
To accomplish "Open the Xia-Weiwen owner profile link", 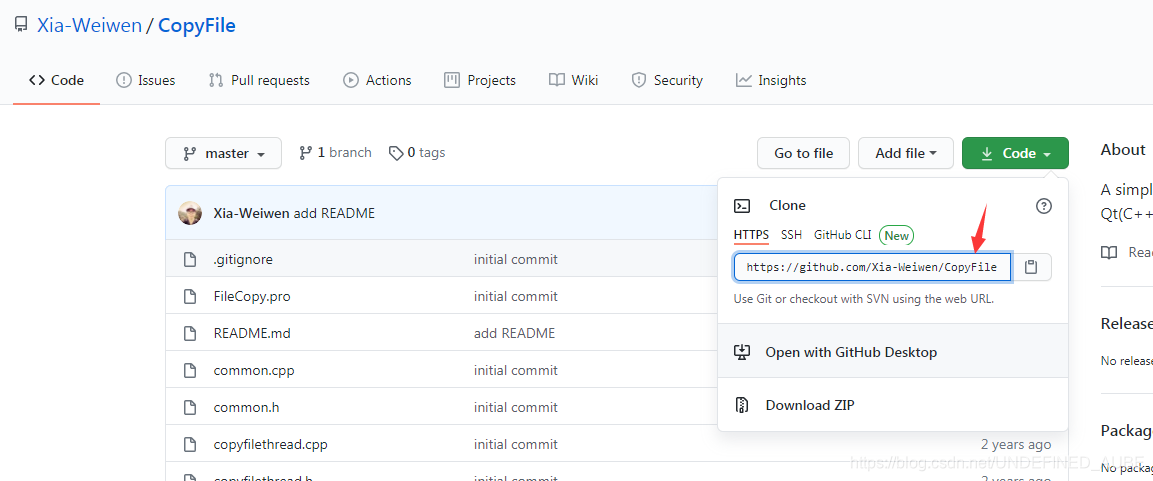I will pyautogui.click(x=89, y=26).
